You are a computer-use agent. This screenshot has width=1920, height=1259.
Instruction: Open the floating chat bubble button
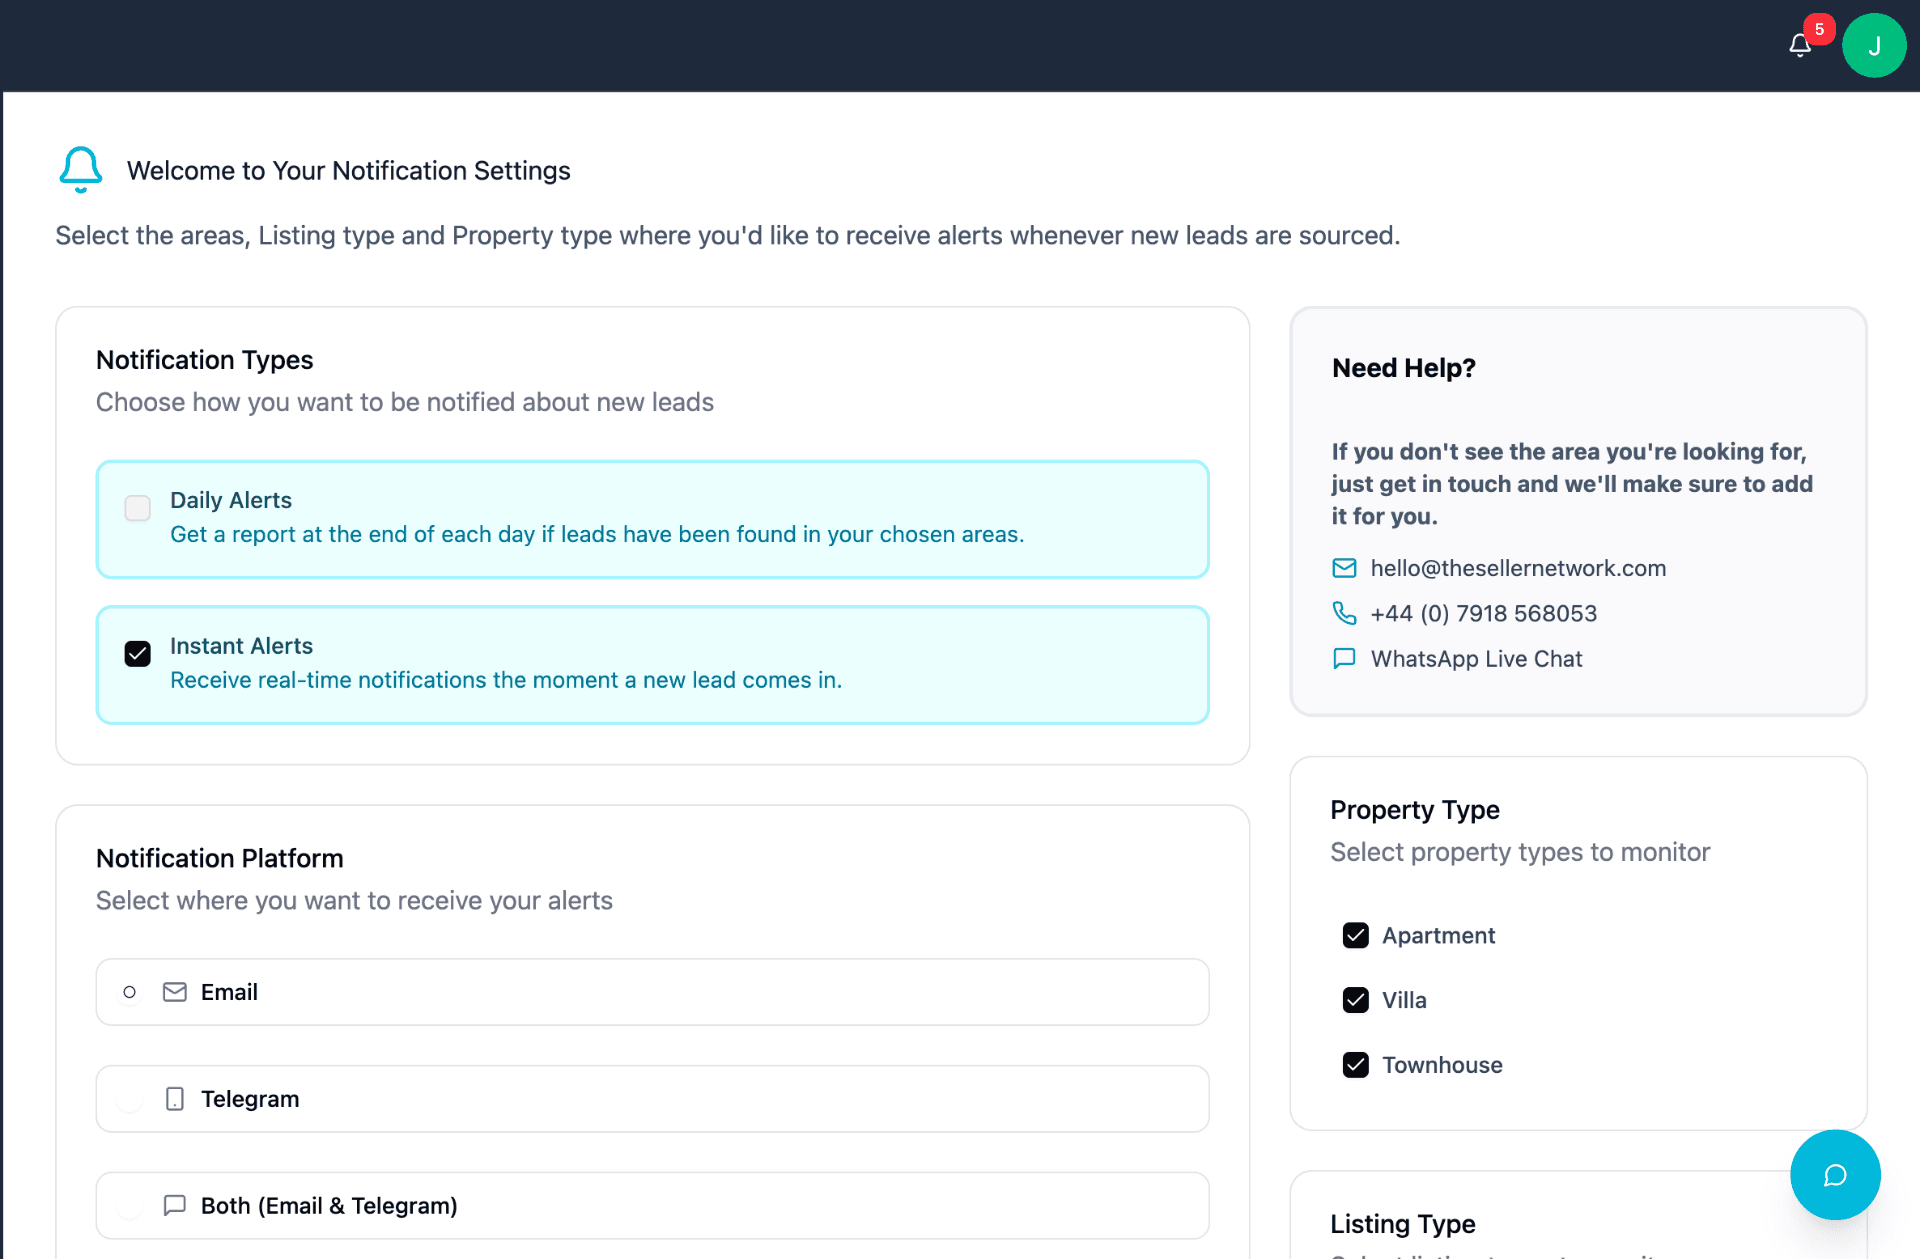point(1835,1175)
